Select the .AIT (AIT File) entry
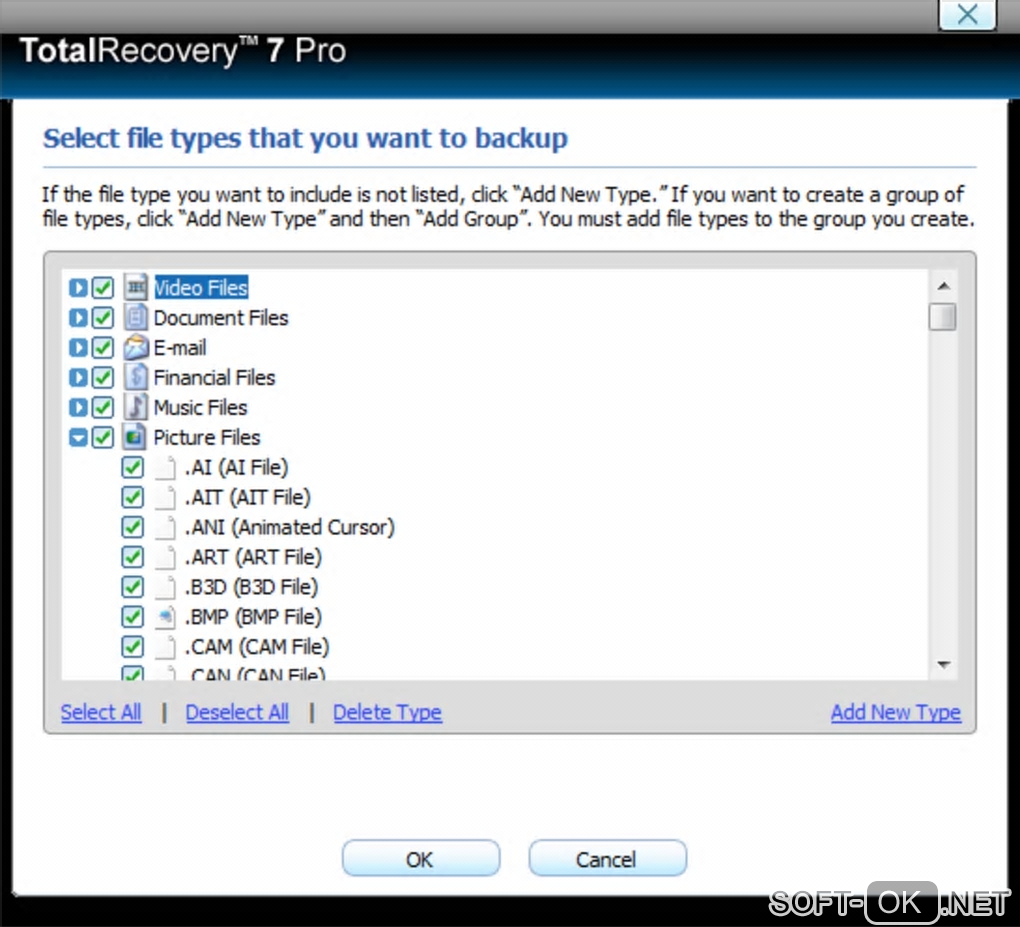 (247, 497)
